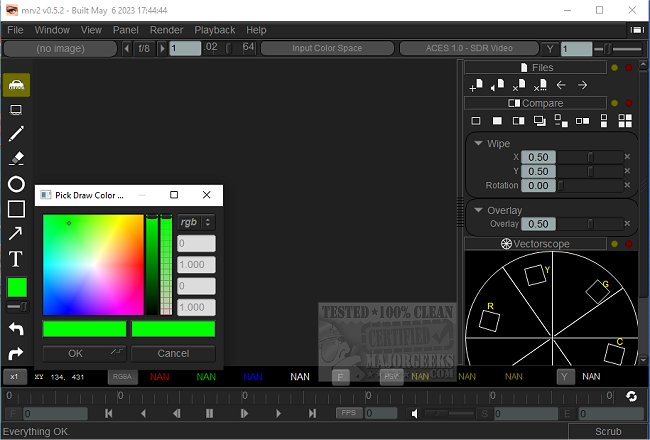The image size is (650, 440).
Task: Open the View menu
Action: (x=91, y=30)
